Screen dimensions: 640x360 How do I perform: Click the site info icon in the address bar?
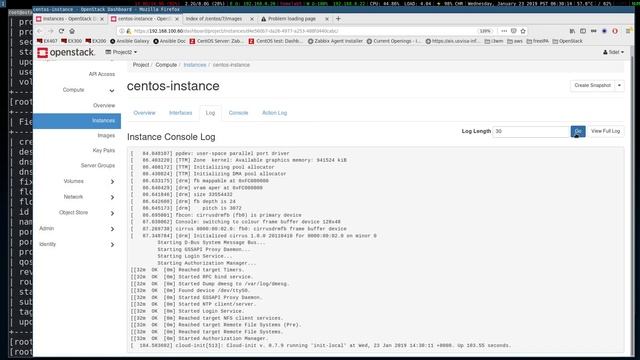point(122,31)
